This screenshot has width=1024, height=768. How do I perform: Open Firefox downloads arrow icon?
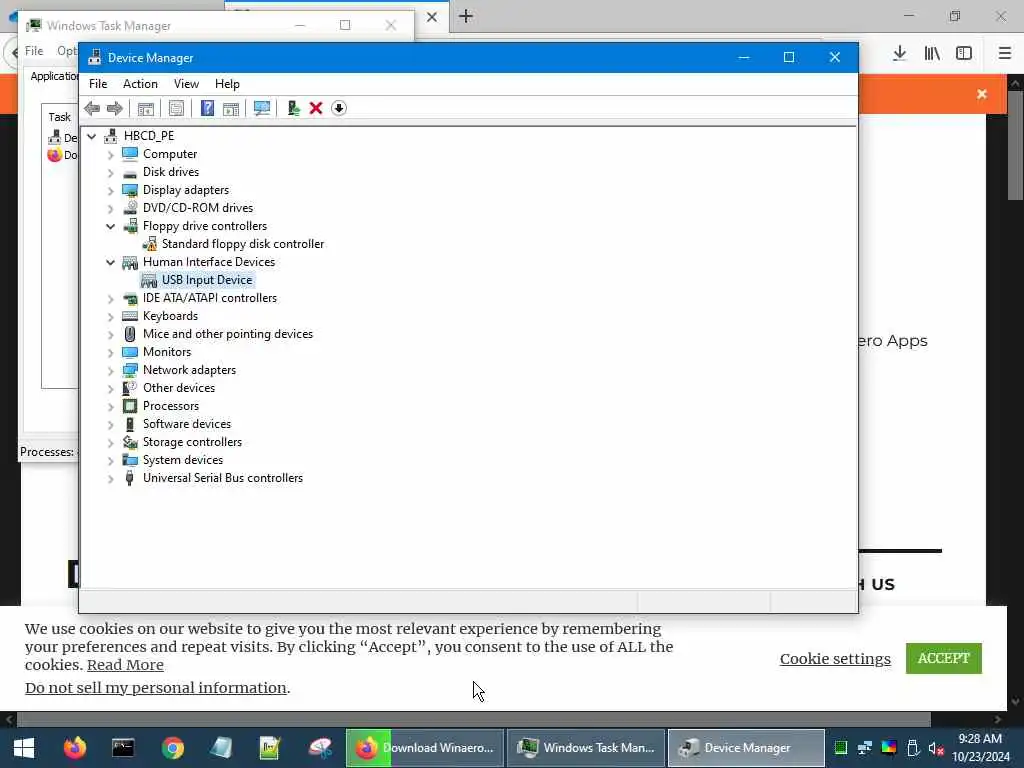click(x=899, y=53)
